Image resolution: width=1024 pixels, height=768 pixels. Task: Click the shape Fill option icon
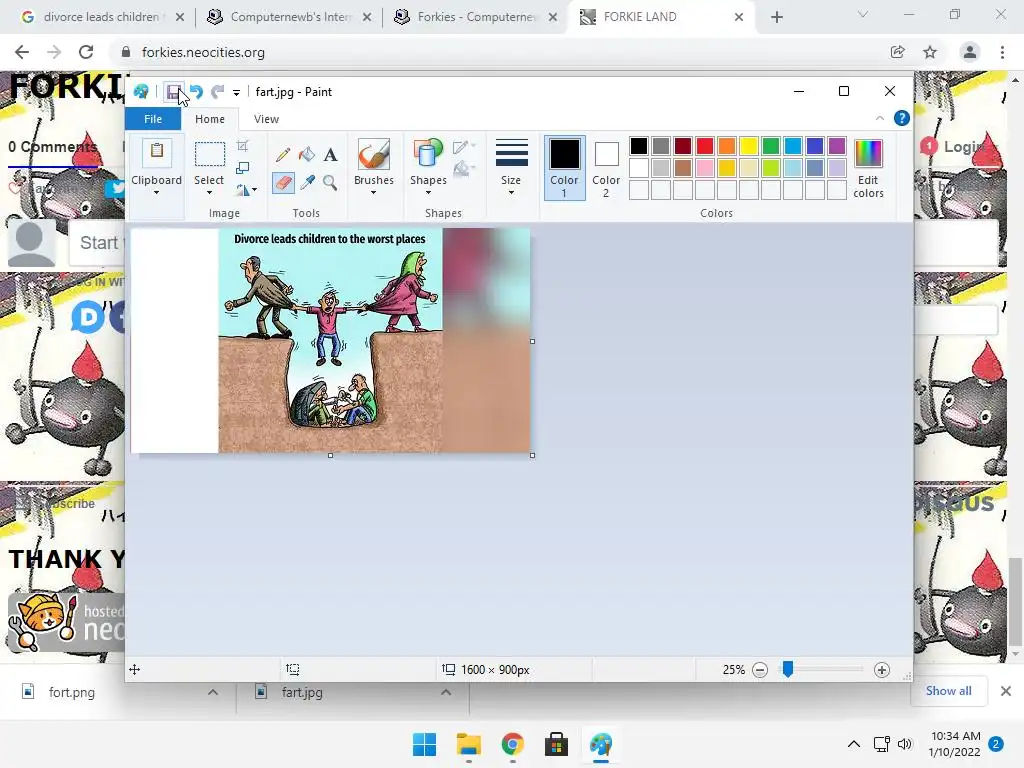point(464,169)
